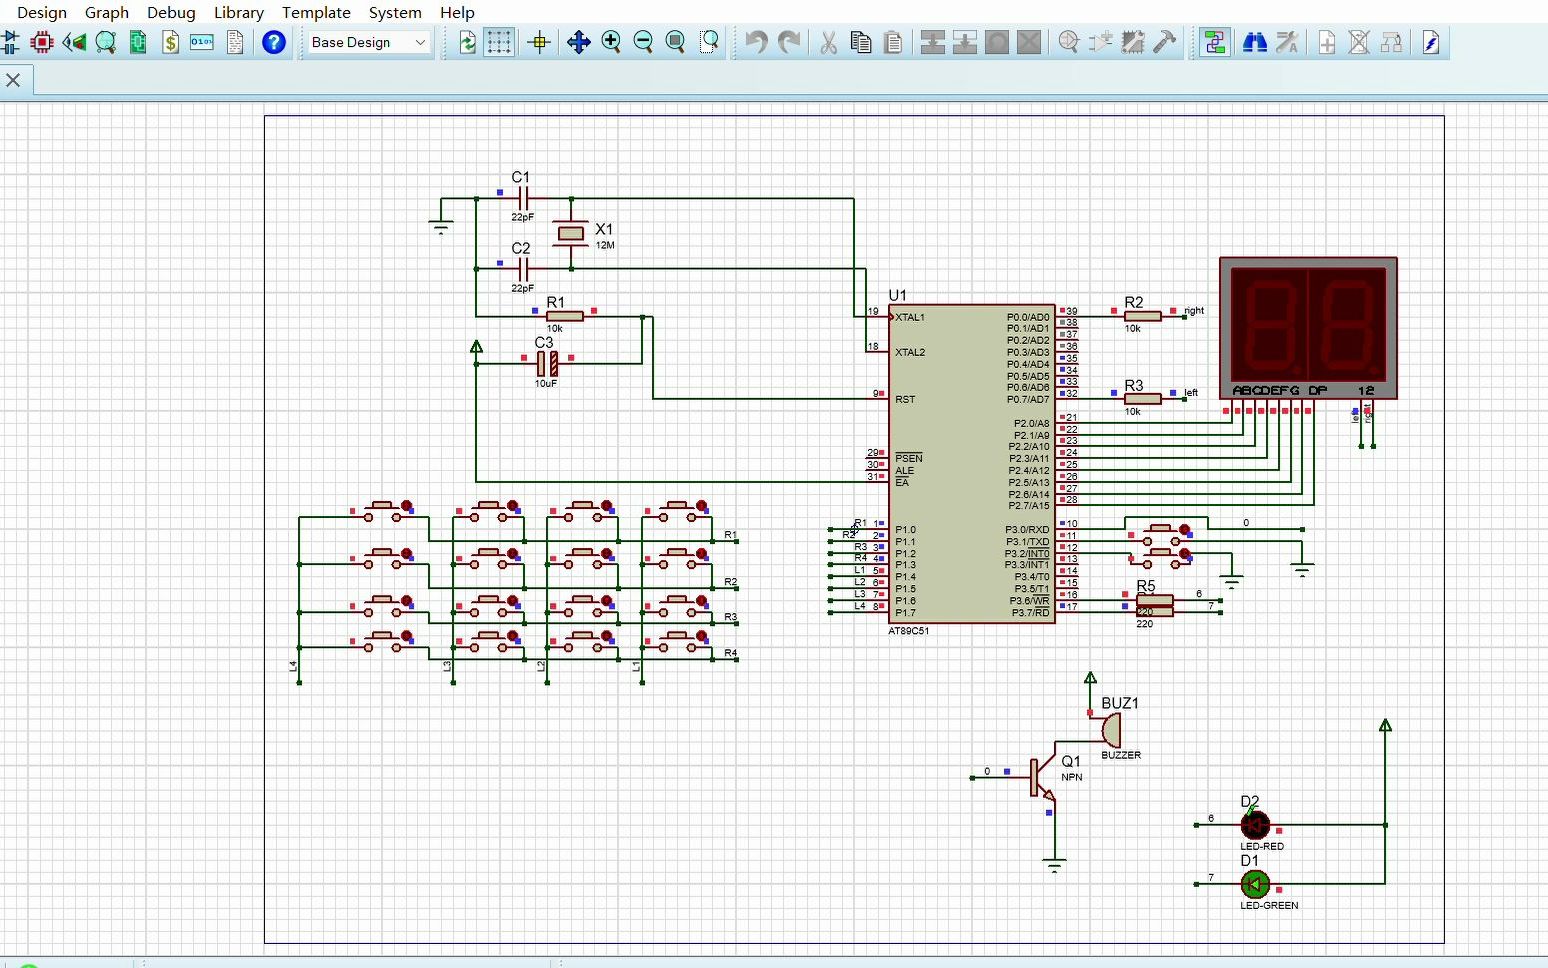Click the Zoom to area icon
This screenshot has height=968, width=1548.
tap(709, 42)
